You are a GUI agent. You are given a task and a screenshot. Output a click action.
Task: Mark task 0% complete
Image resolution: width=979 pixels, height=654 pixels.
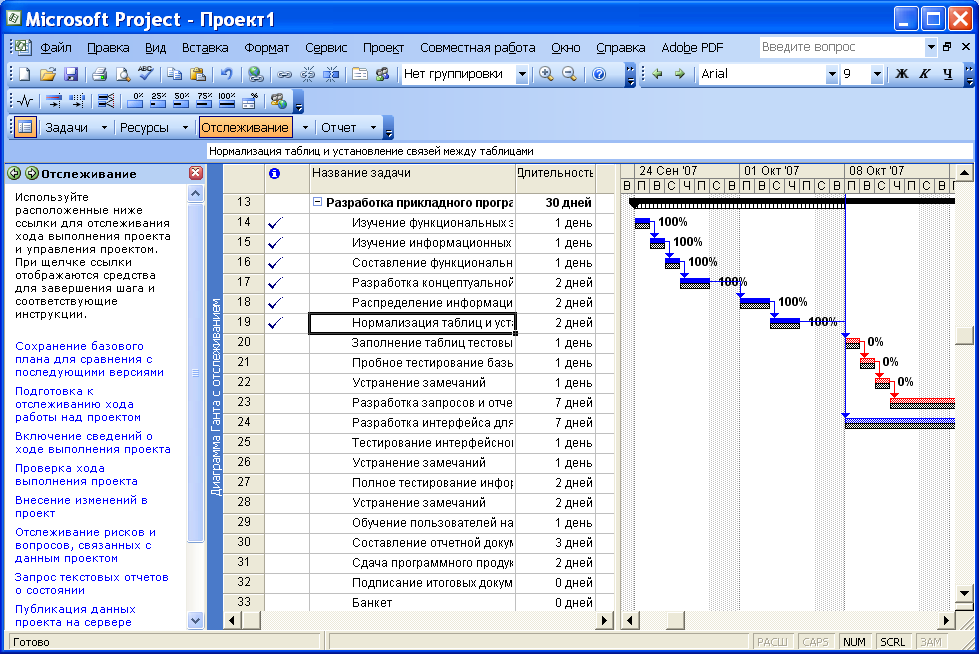click(x=135, y=101)
